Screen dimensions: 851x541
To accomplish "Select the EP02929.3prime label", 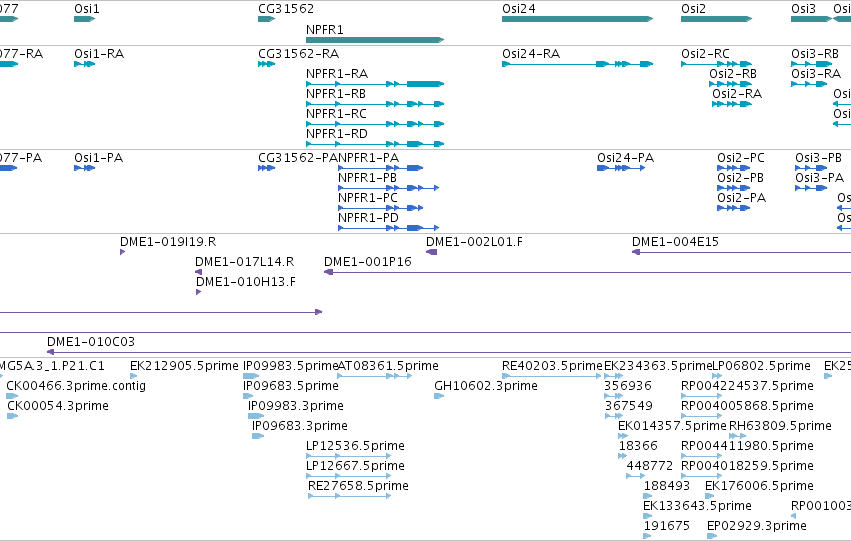I will (x=757, y=527).
